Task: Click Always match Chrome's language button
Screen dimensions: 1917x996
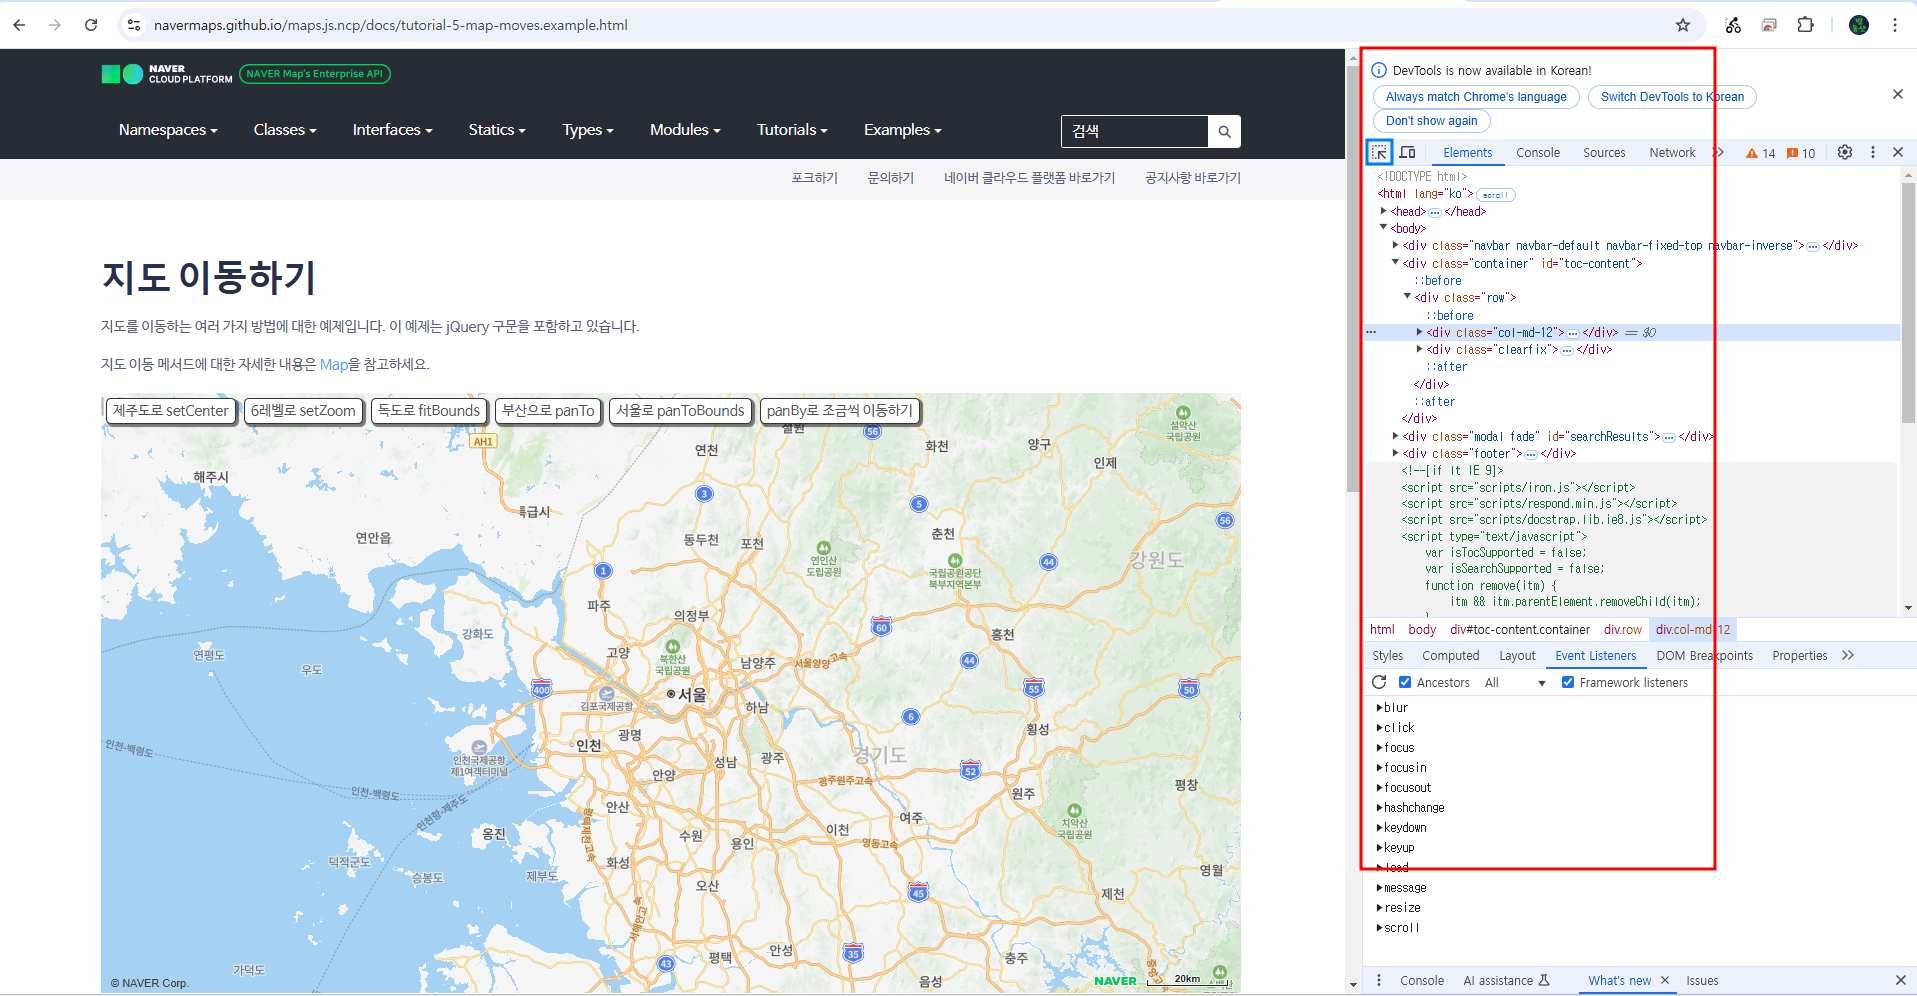Action: 1476,97
